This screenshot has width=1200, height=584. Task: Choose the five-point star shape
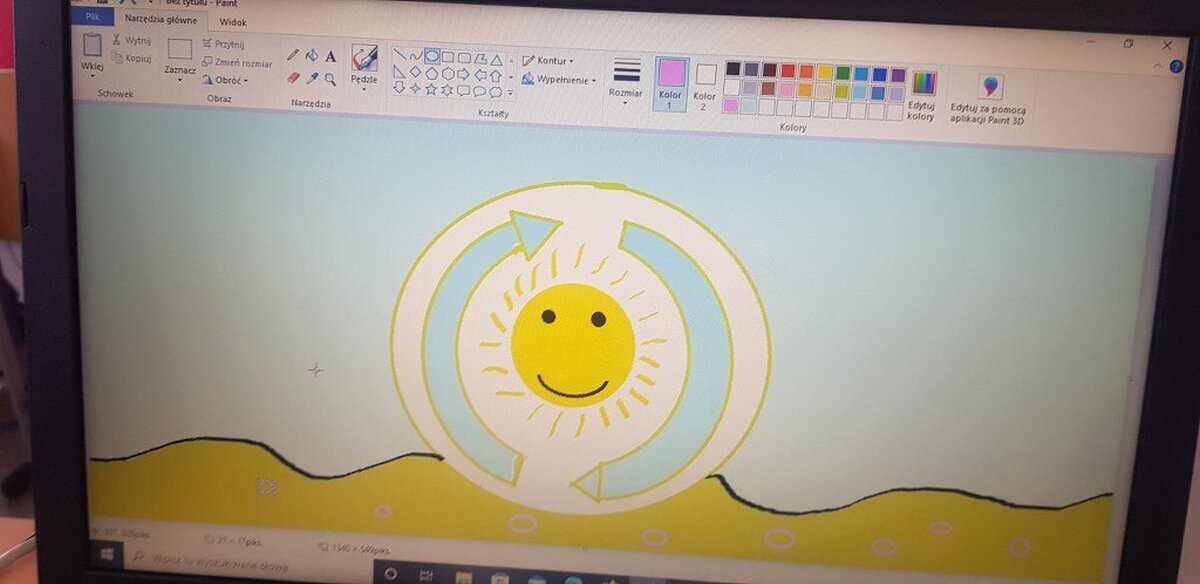point(431,89)
